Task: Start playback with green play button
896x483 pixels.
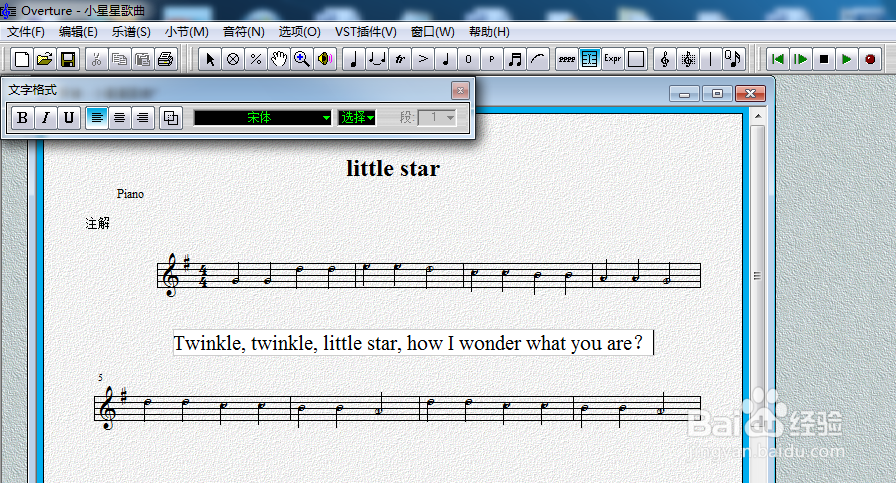Action: [846, 59]
